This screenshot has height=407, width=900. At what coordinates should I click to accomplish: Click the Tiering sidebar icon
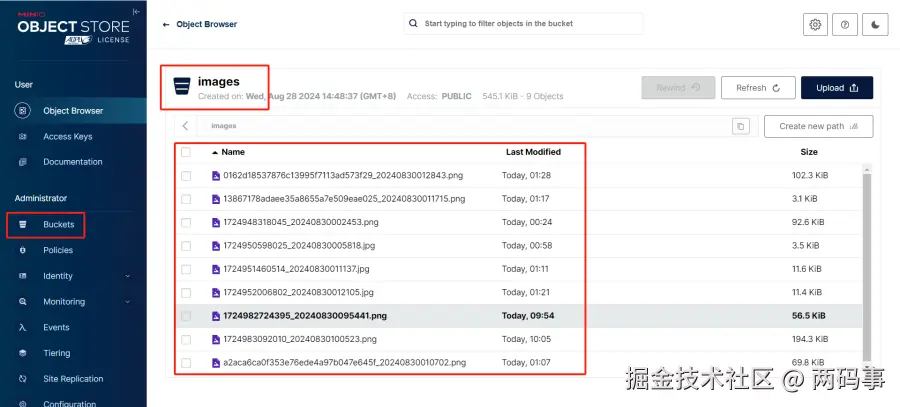22,353
